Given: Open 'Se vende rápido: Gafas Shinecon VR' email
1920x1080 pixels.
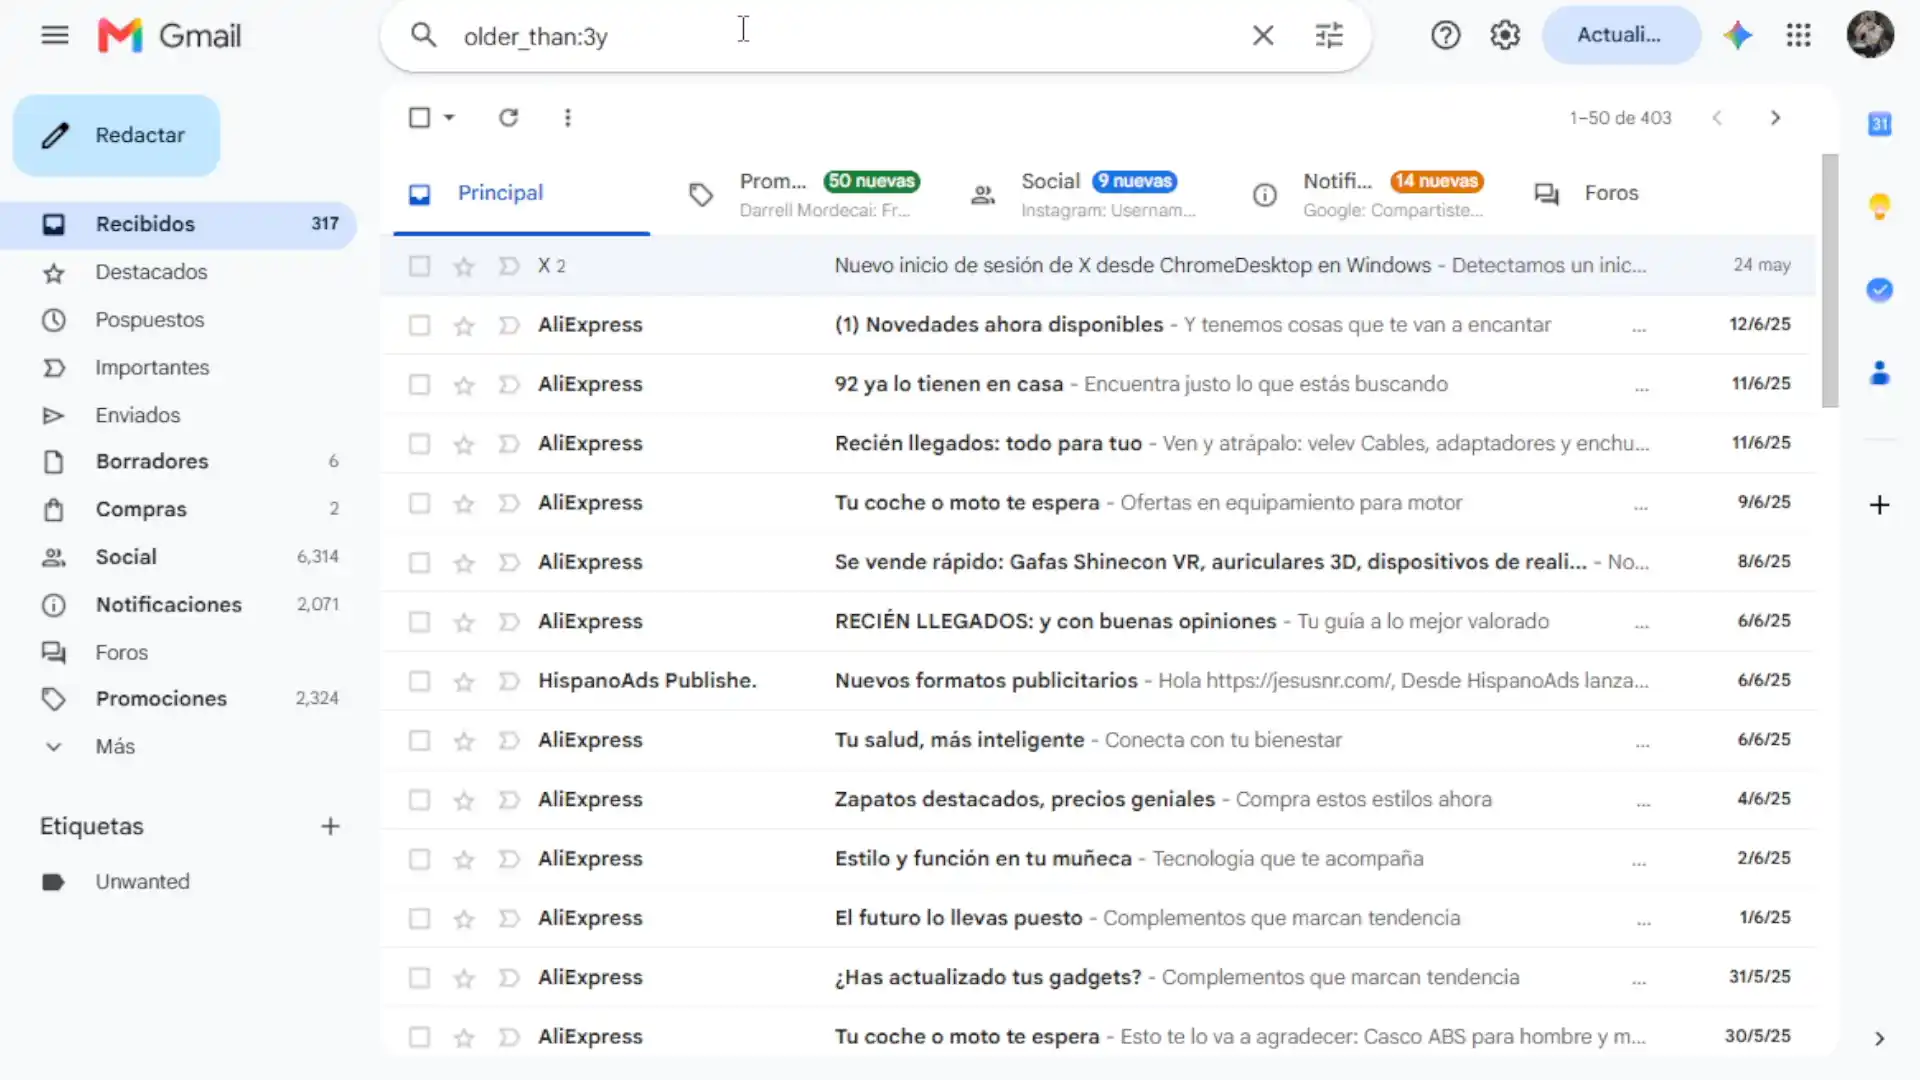Looking at the screenshot, I should click(1098, 562).
